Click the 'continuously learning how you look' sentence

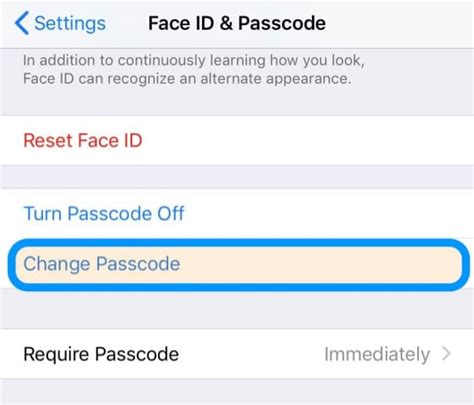tap(241, 61)
